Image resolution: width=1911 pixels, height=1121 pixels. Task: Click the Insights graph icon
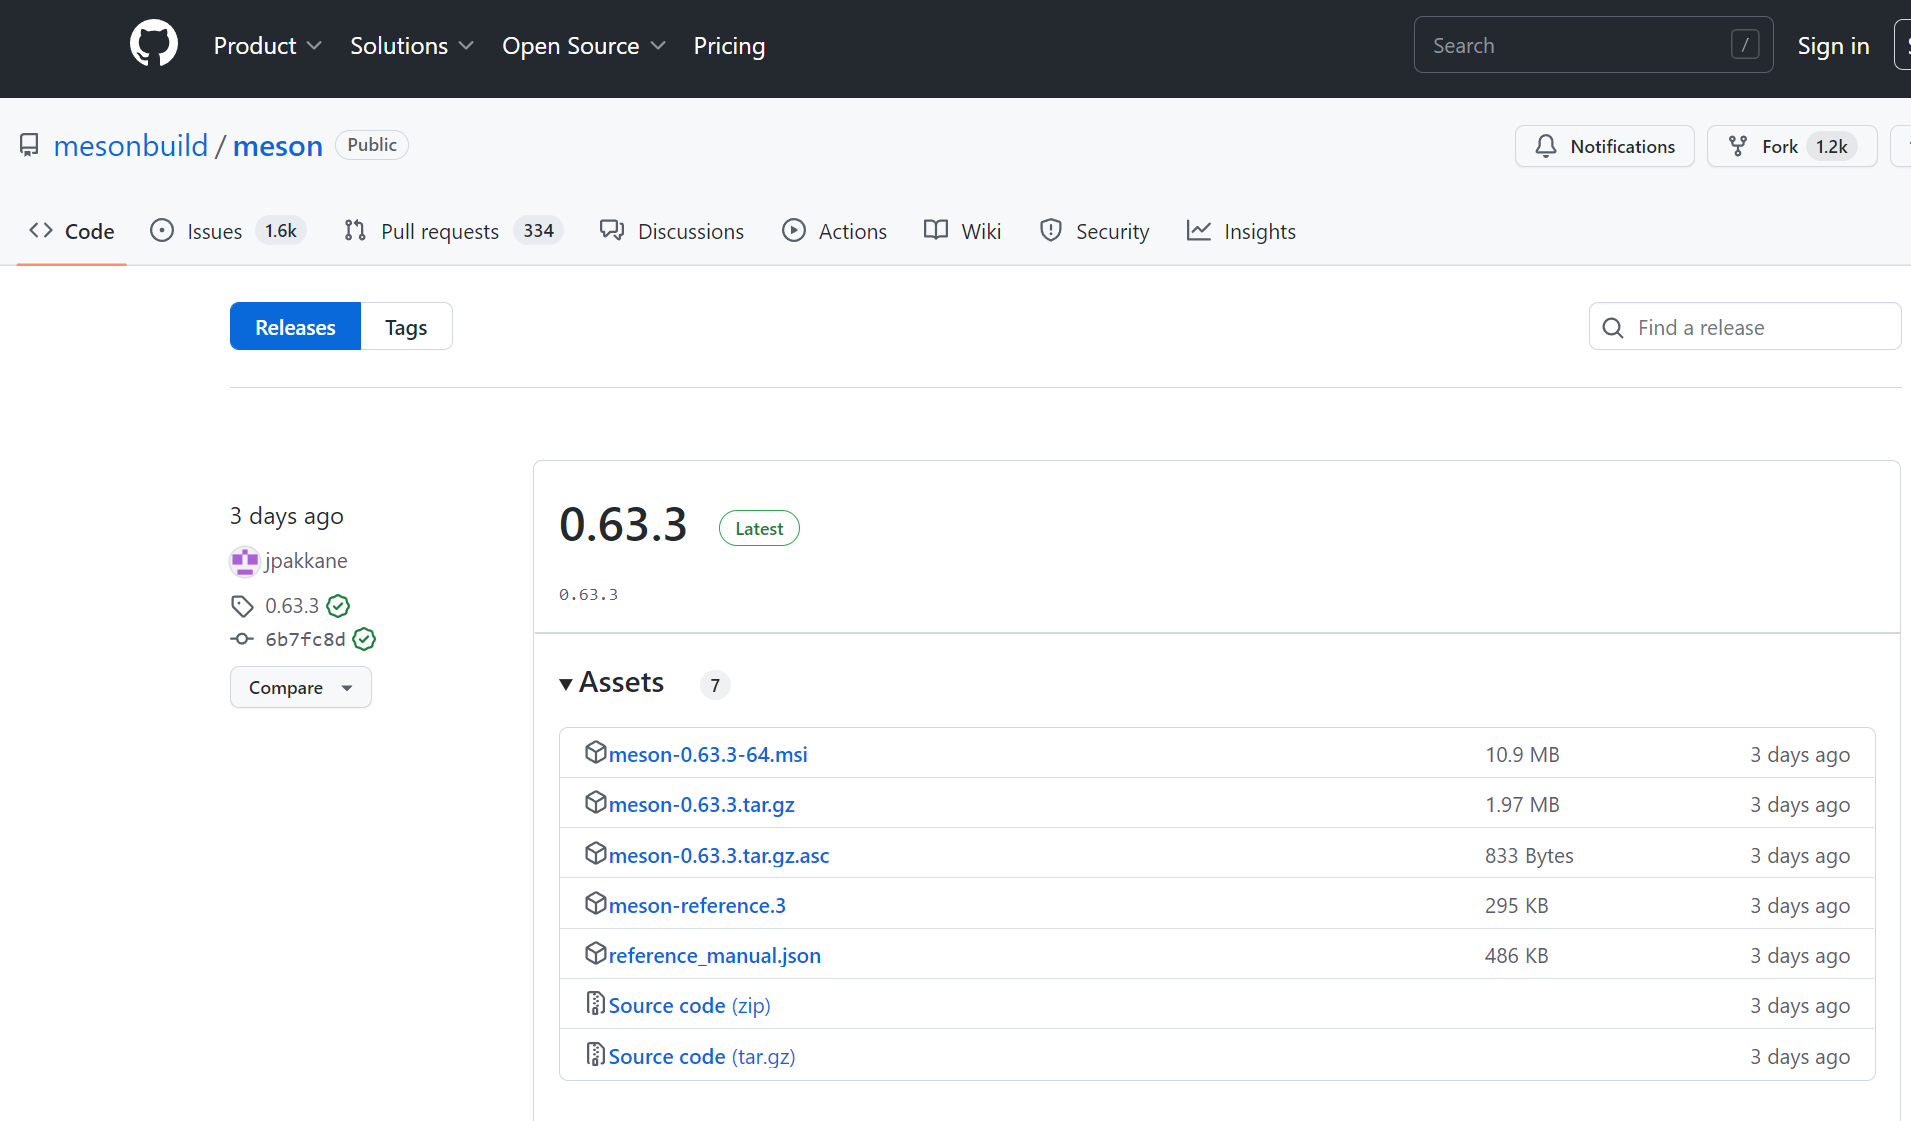pos(1199,231)
